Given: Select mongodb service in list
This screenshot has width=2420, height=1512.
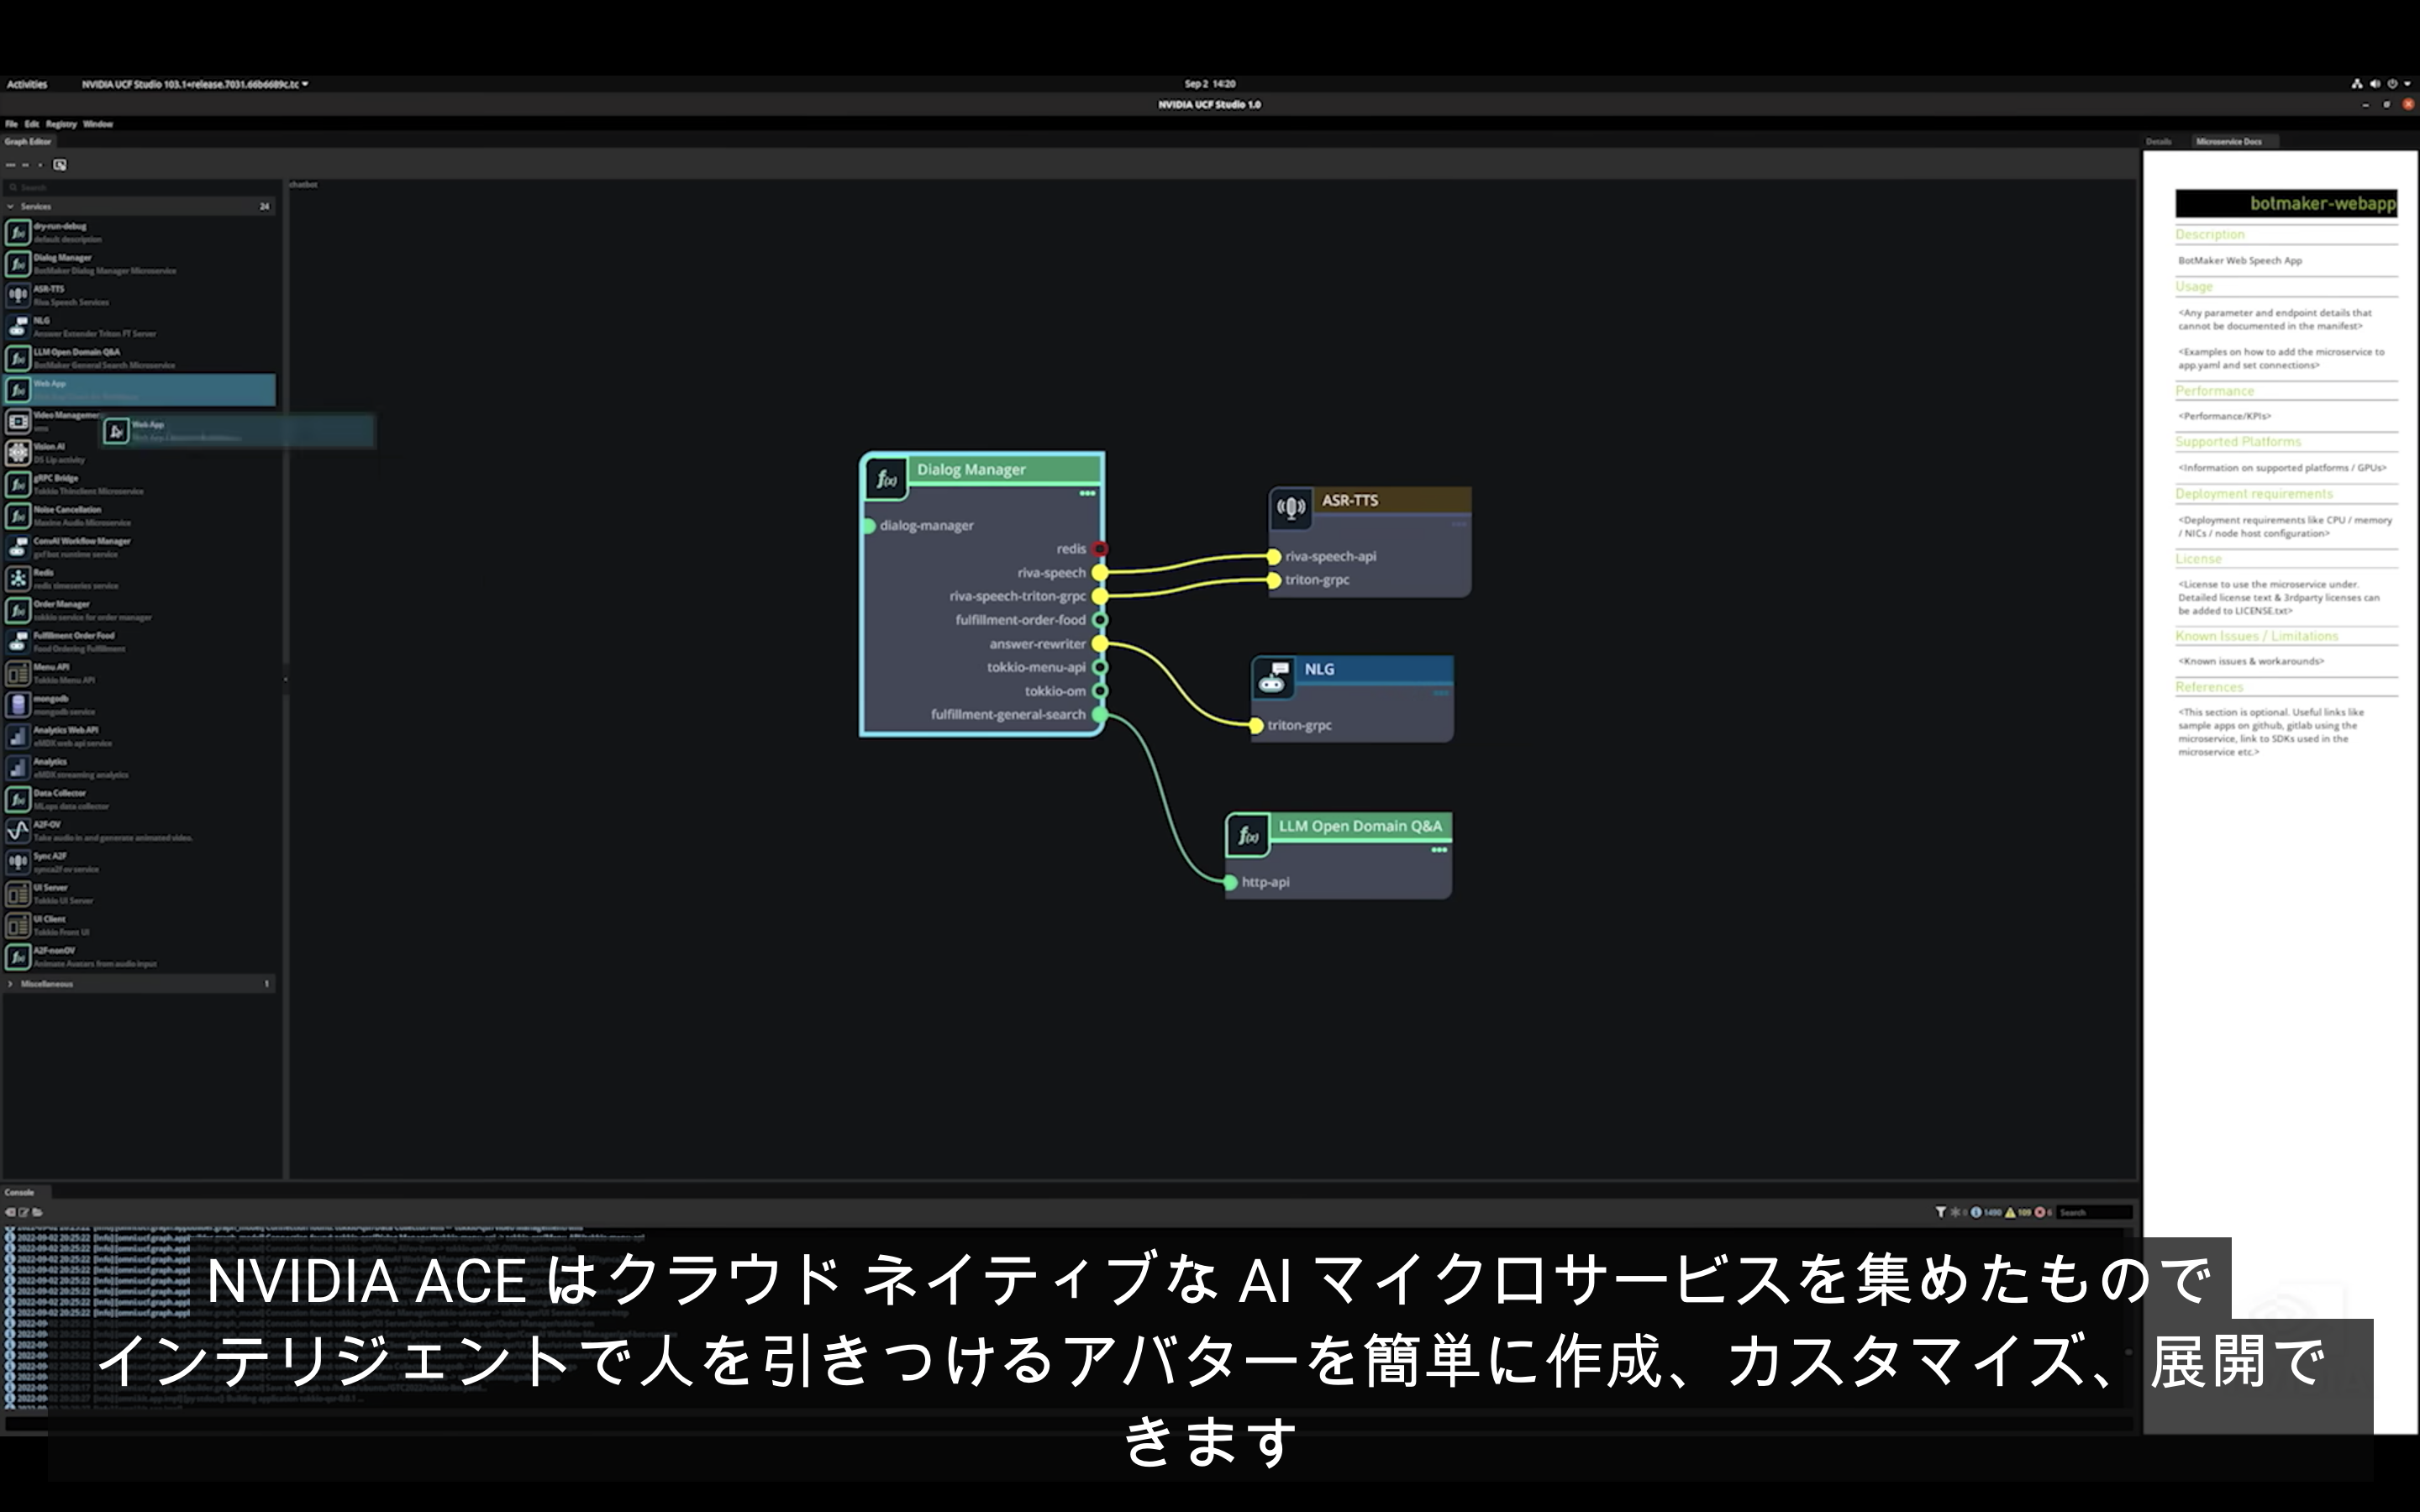Looking at the screenshot, I should coord(140,705).
